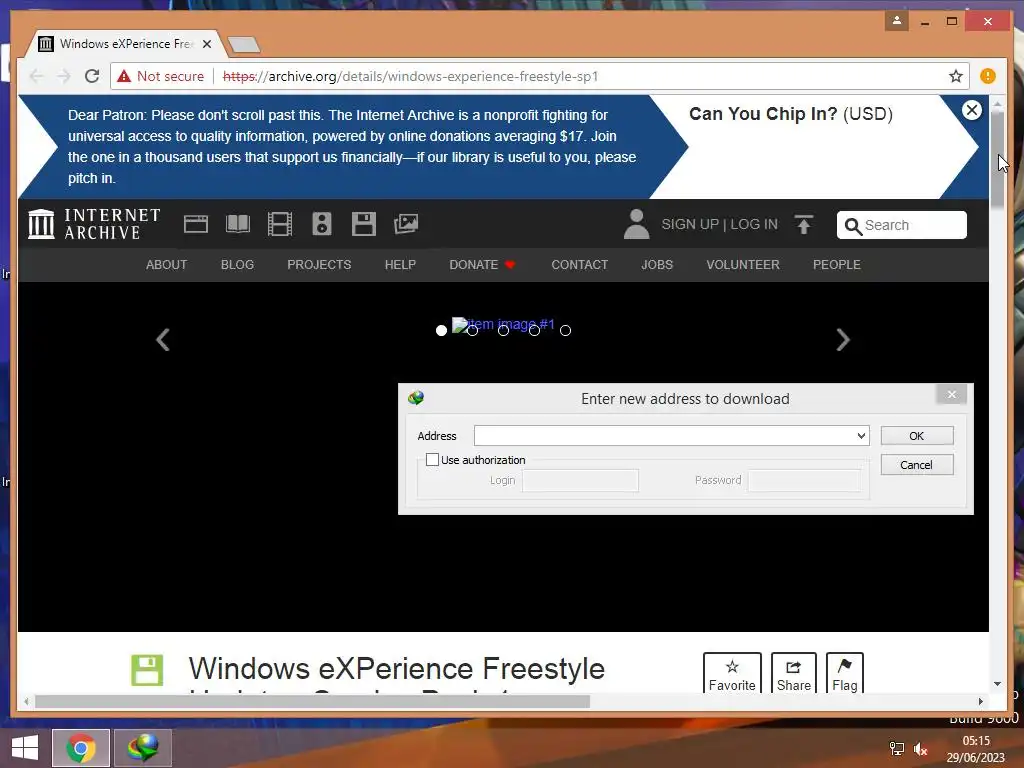Show previous carousel image arrow
The height and width of the screenshot is (768, 1024).
(163, 340)
